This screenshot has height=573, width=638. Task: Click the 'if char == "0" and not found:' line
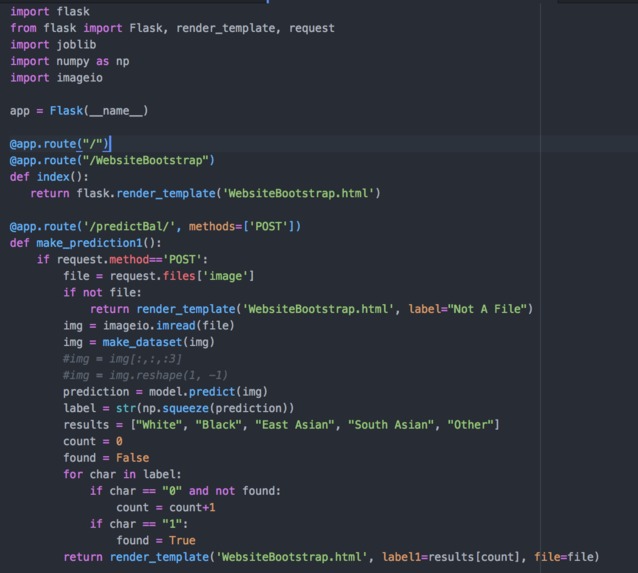(185, 491)
